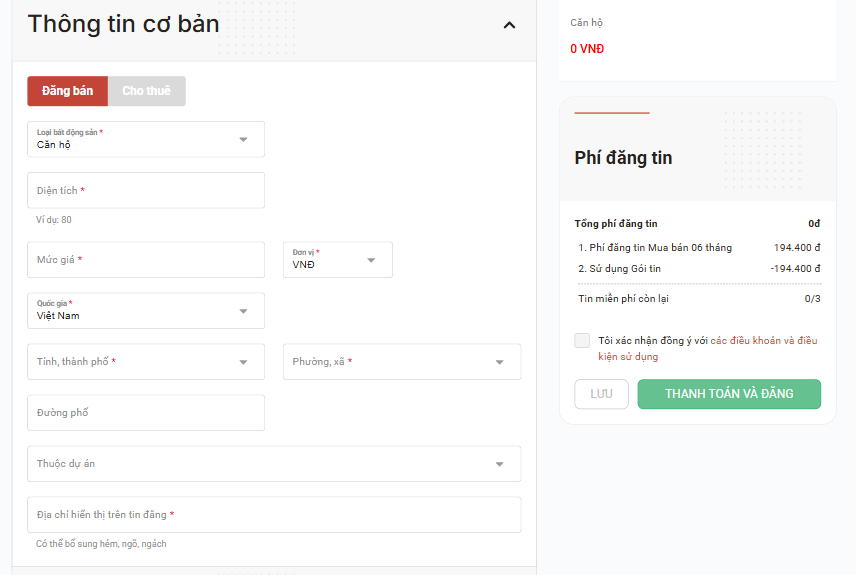Tick the terms agreement checkbox

tap(582, 340)
